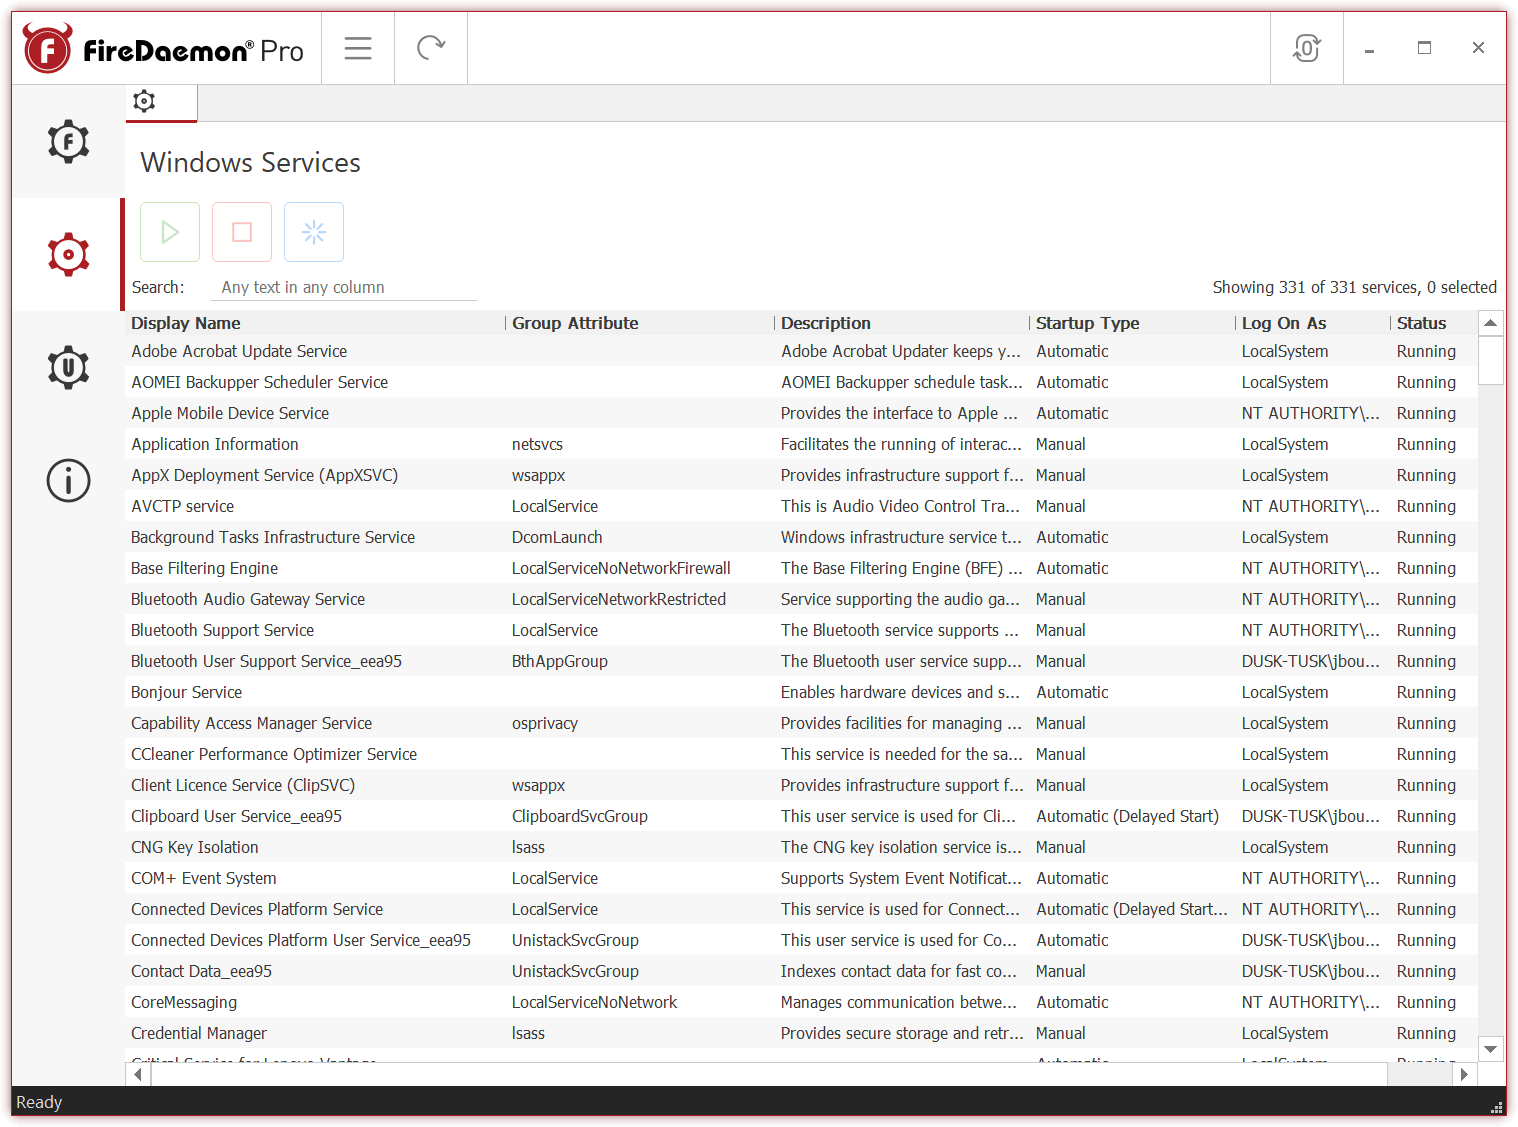The image size is (1518, 1127).
Task: Restart the selected service
Action: click(x=314, y=232)
